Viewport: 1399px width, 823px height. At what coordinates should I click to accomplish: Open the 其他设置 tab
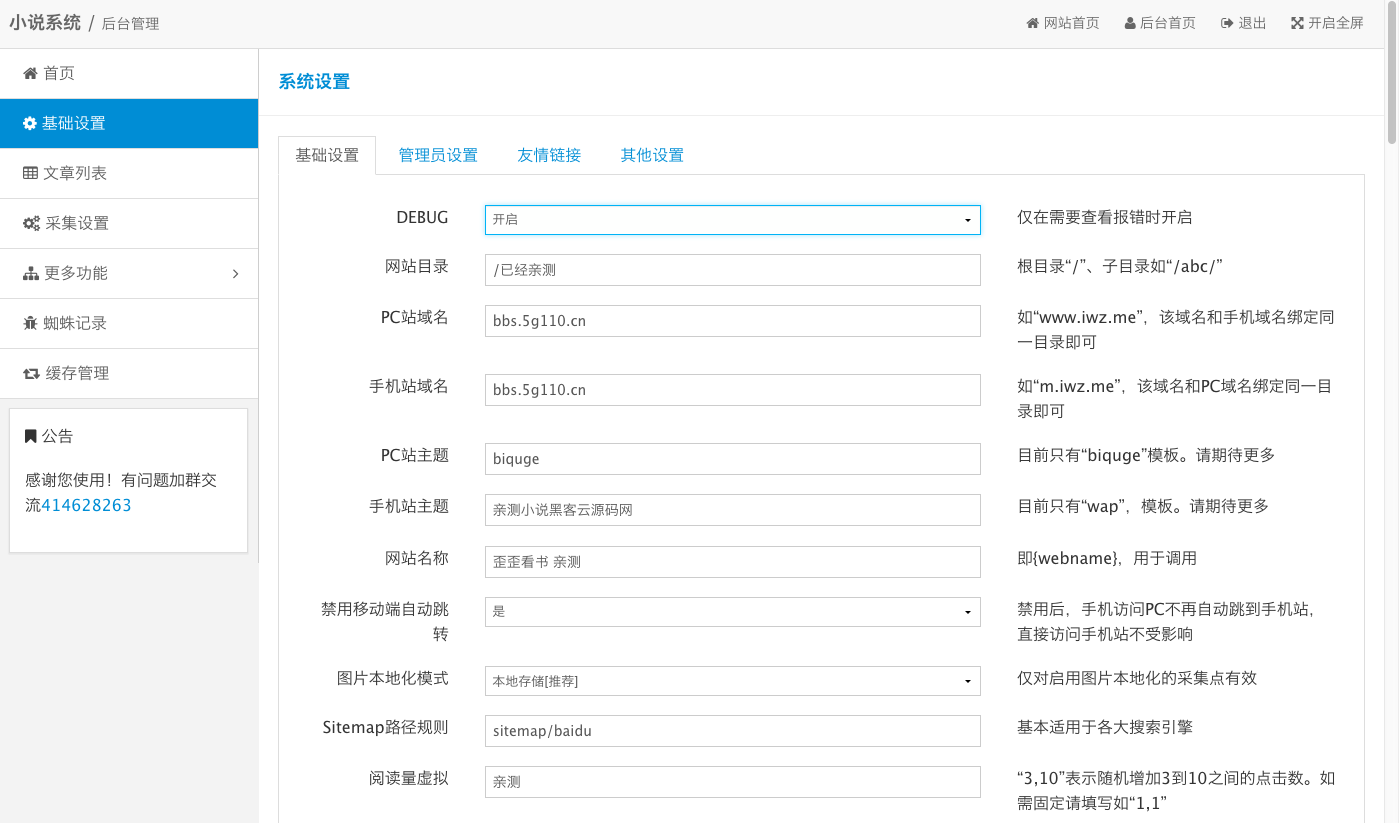click(x=652, y=156)
